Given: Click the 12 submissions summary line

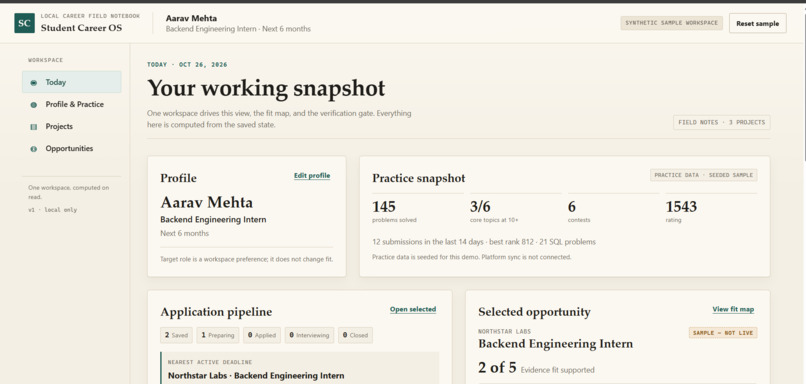Looking at the screenshot, I should [484, 242].
